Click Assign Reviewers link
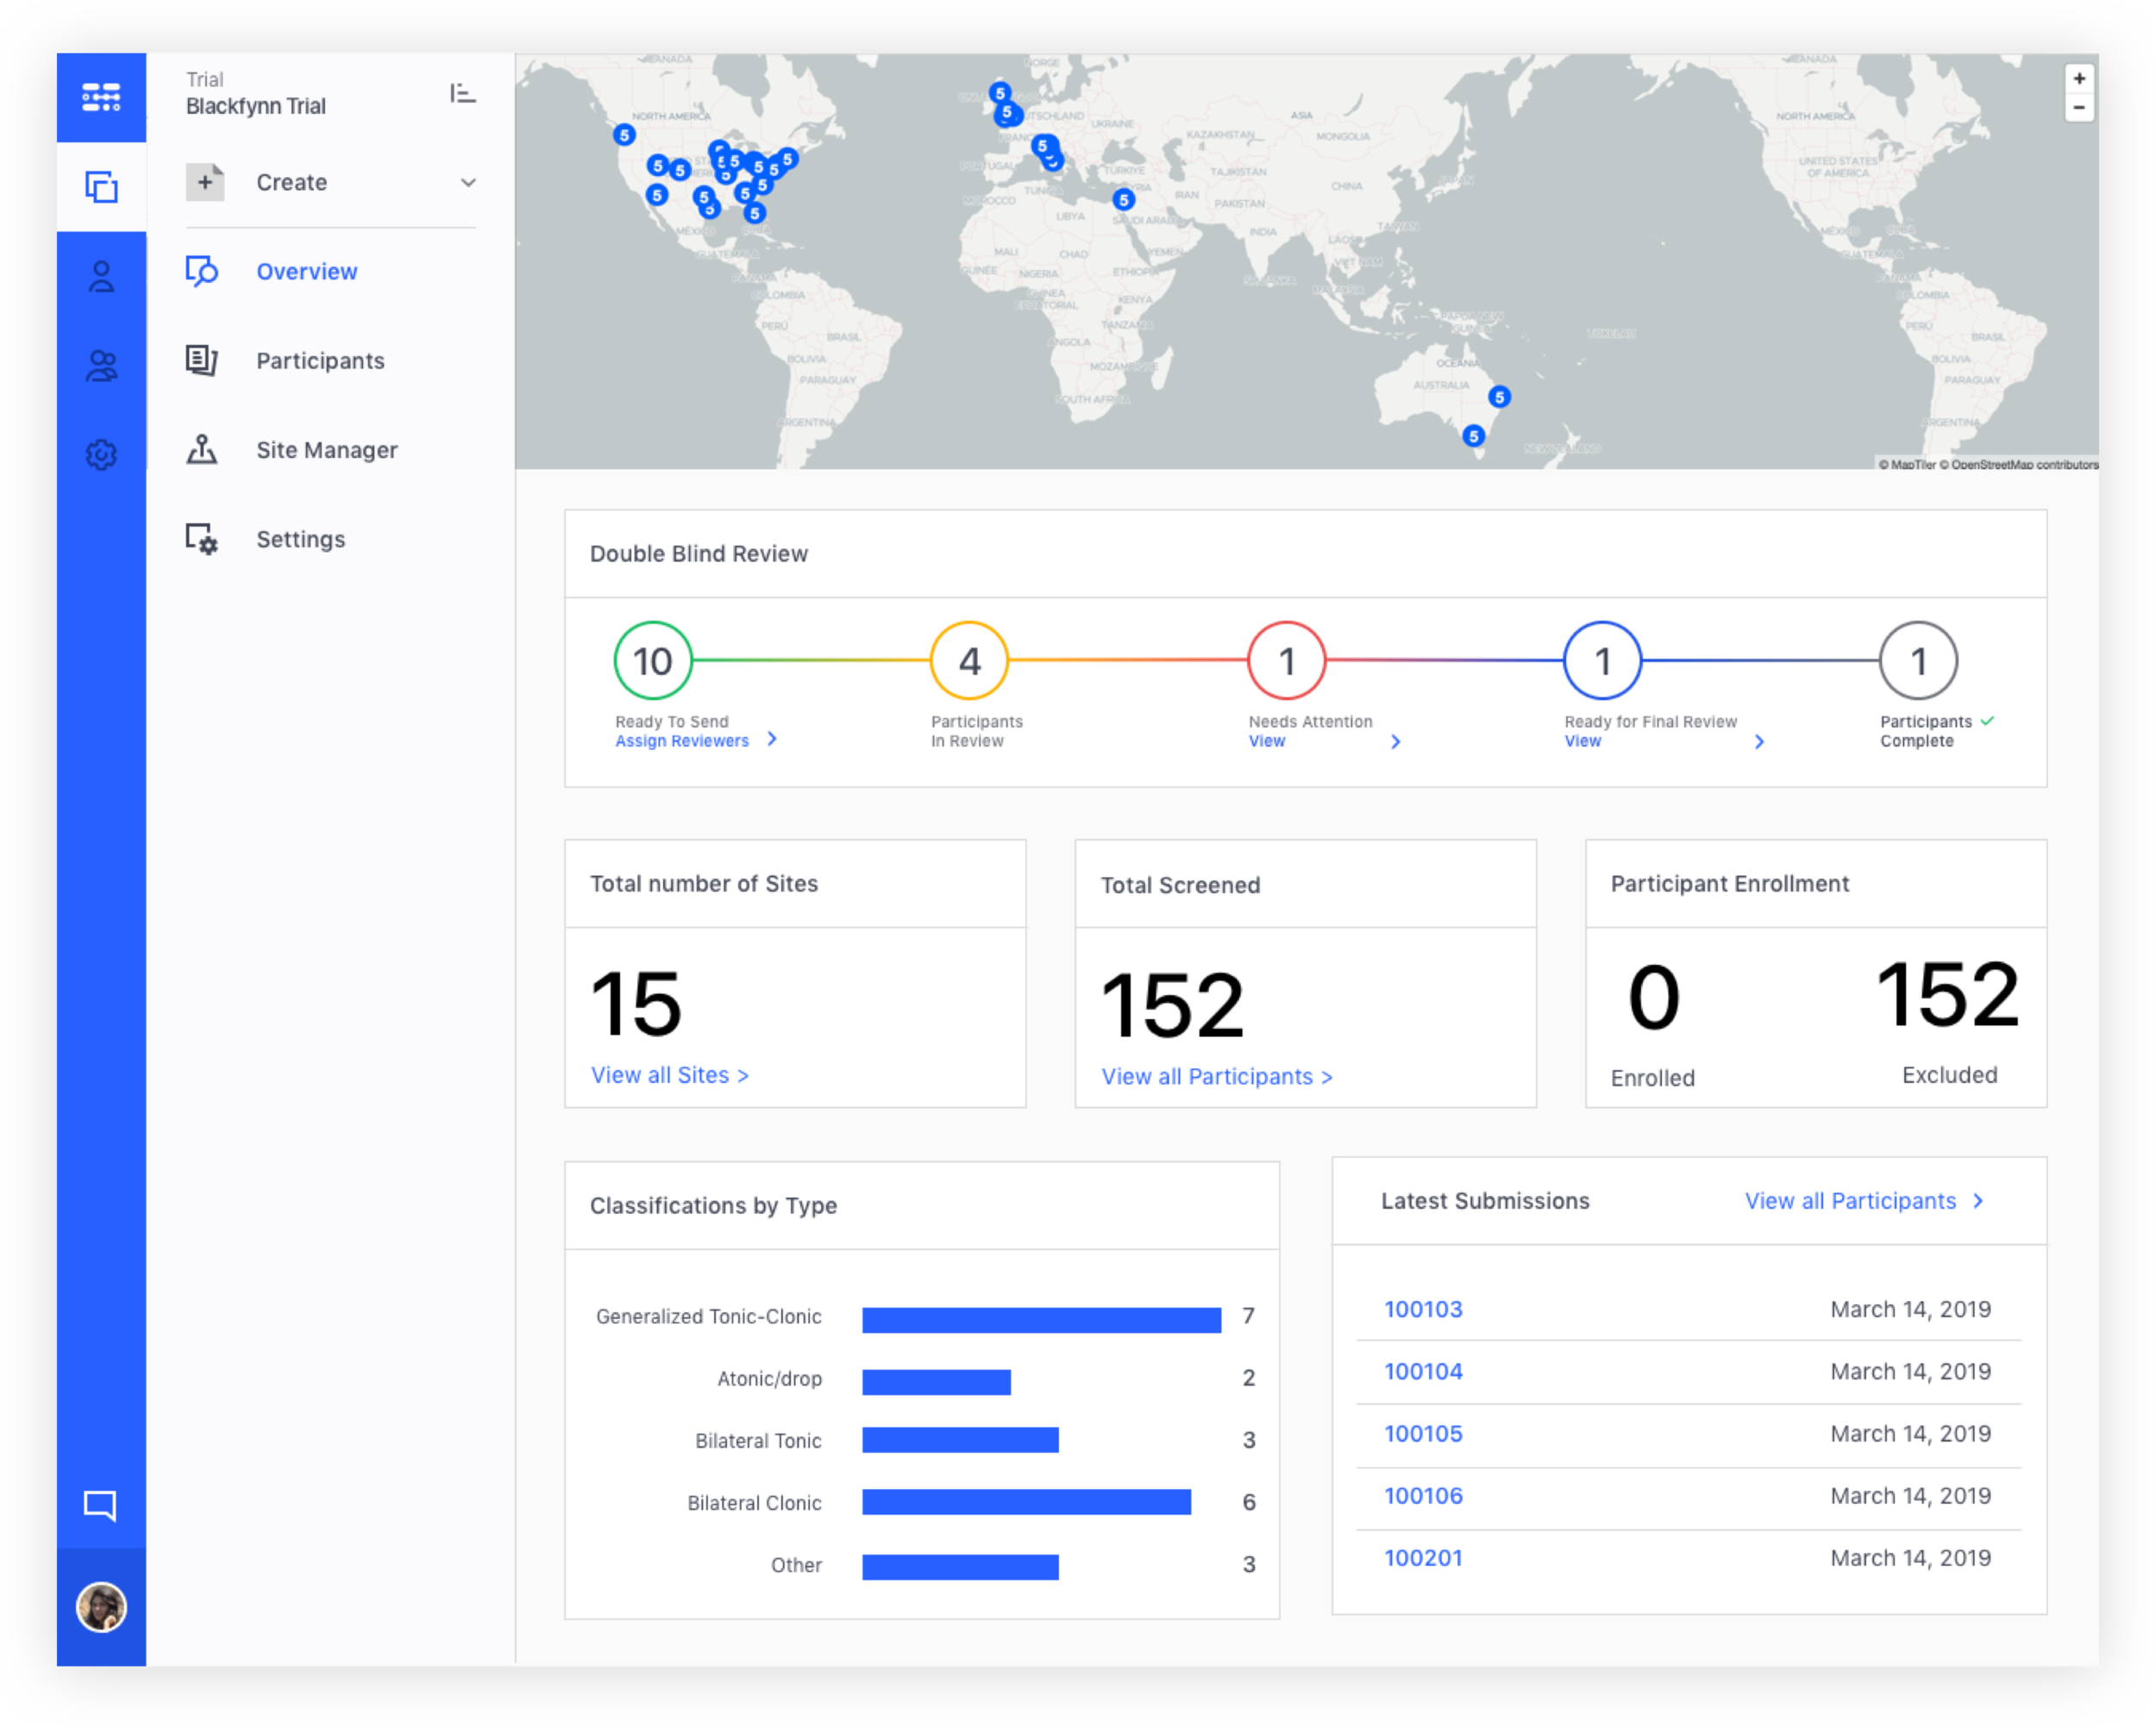Viewport: 2156px width, 1727px height. coord(682,741)
